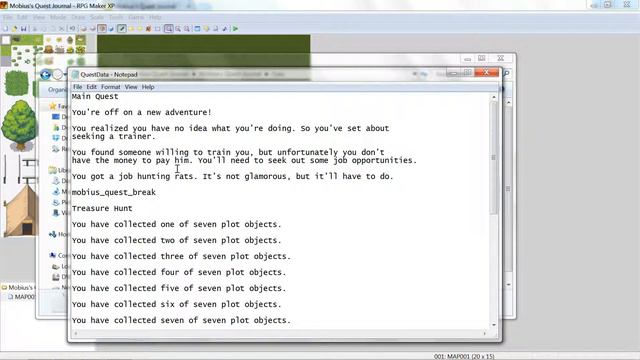Pick the green bush tile in tileset
Image resolution: width=640 pixels, height=360 pixels.
point(16,83)
